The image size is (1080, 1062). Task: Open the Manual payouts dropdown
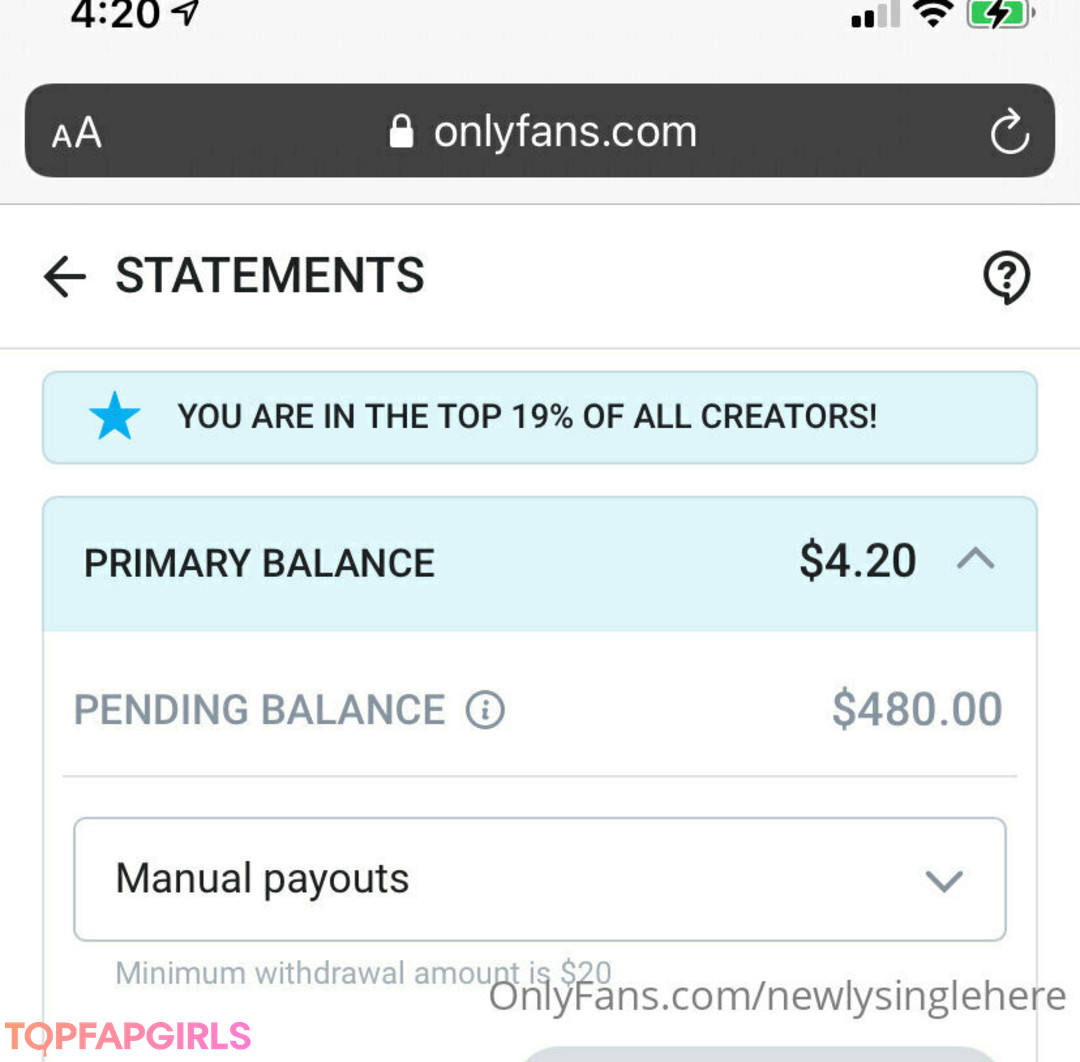tap(539, 879)
